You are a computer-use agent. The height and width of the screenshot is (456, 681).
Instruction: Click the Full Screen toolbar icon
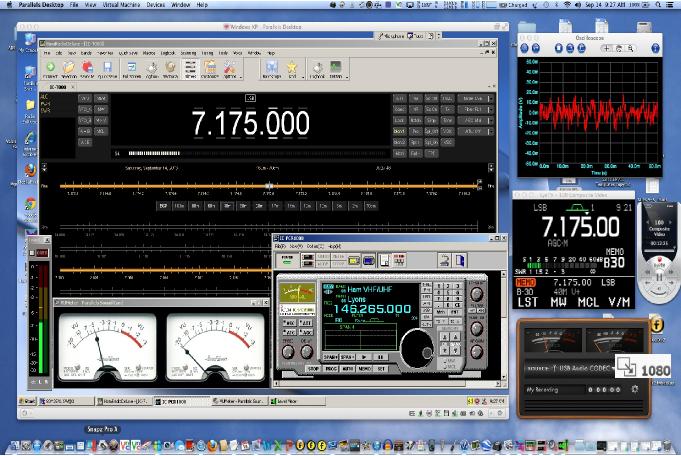(x=131, y=67)
